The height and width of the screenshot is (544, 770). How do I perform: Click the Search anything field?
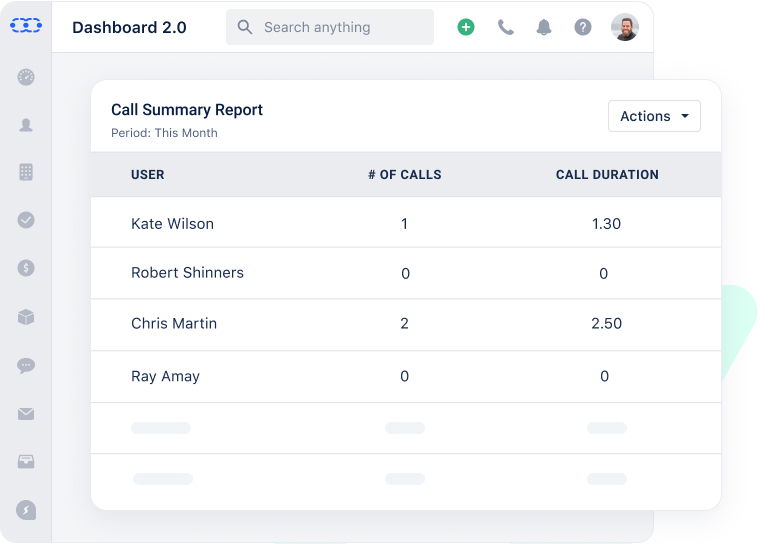point(330,27)
